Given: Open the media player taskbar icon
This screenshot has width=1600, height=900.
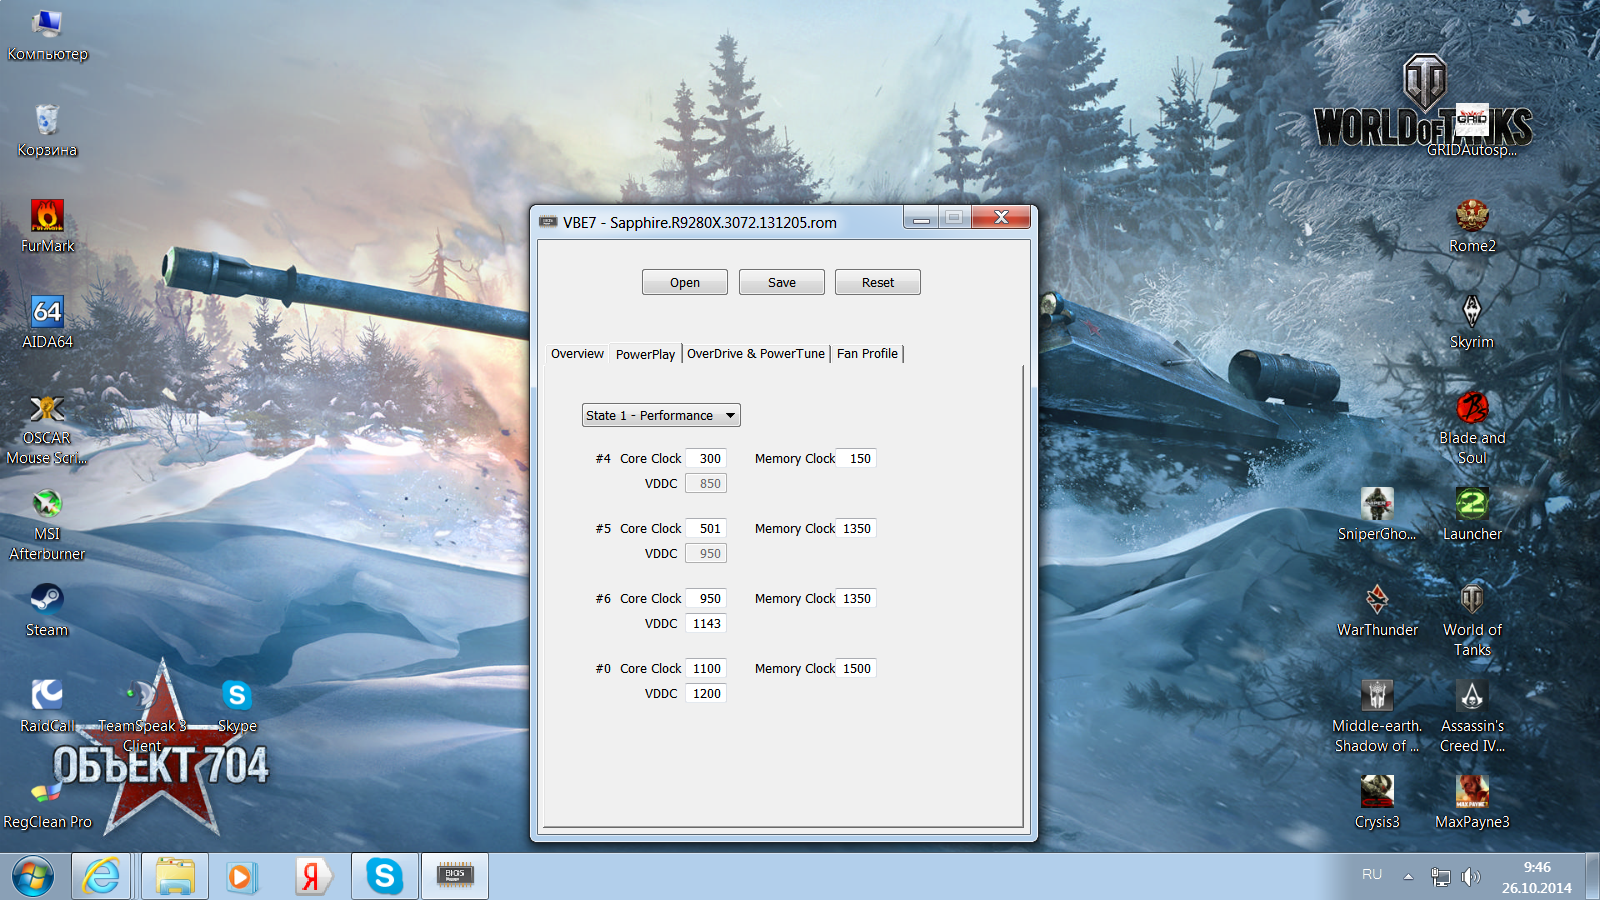Looking at the screenshot, I should [x=240, y=877].
